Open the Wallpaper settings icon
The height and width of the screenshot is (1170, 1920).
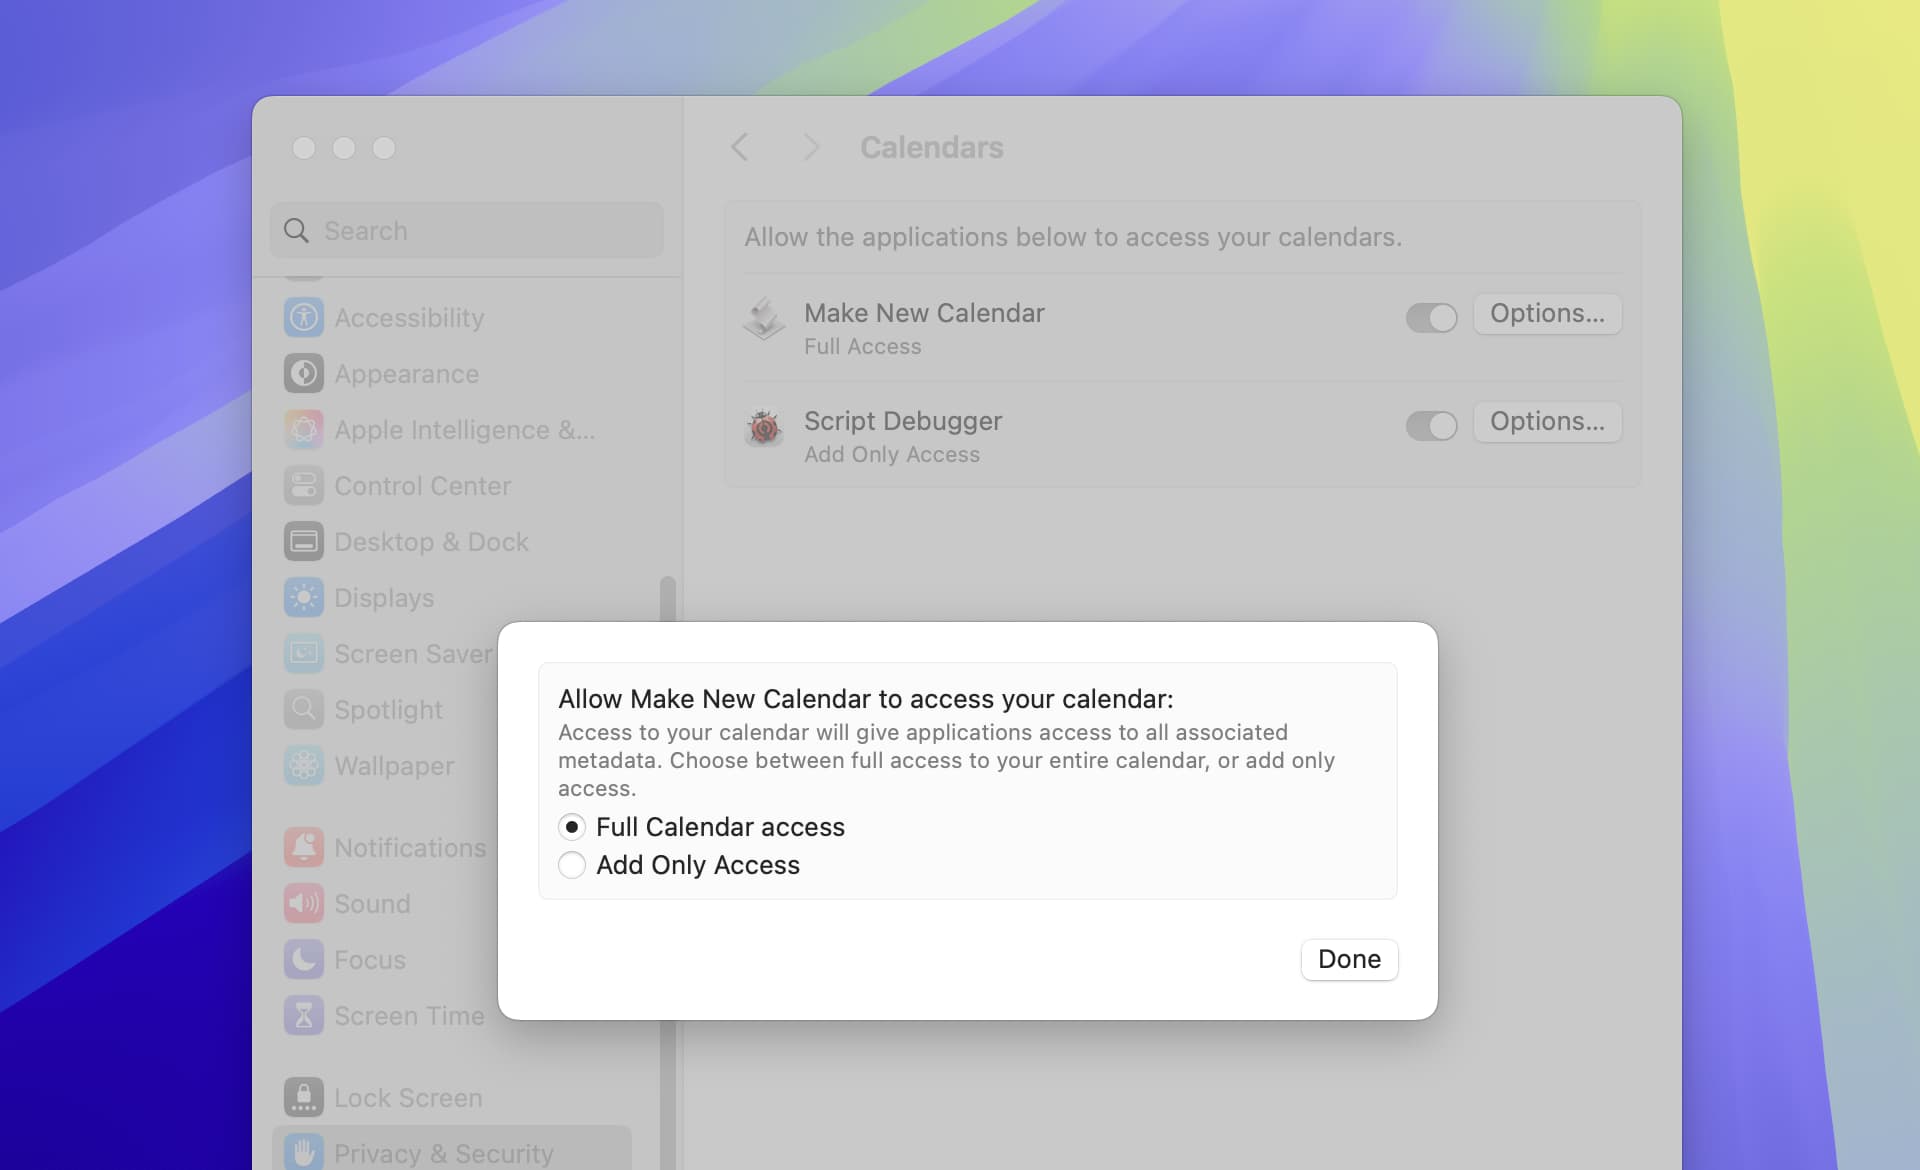tap(304, 765)
